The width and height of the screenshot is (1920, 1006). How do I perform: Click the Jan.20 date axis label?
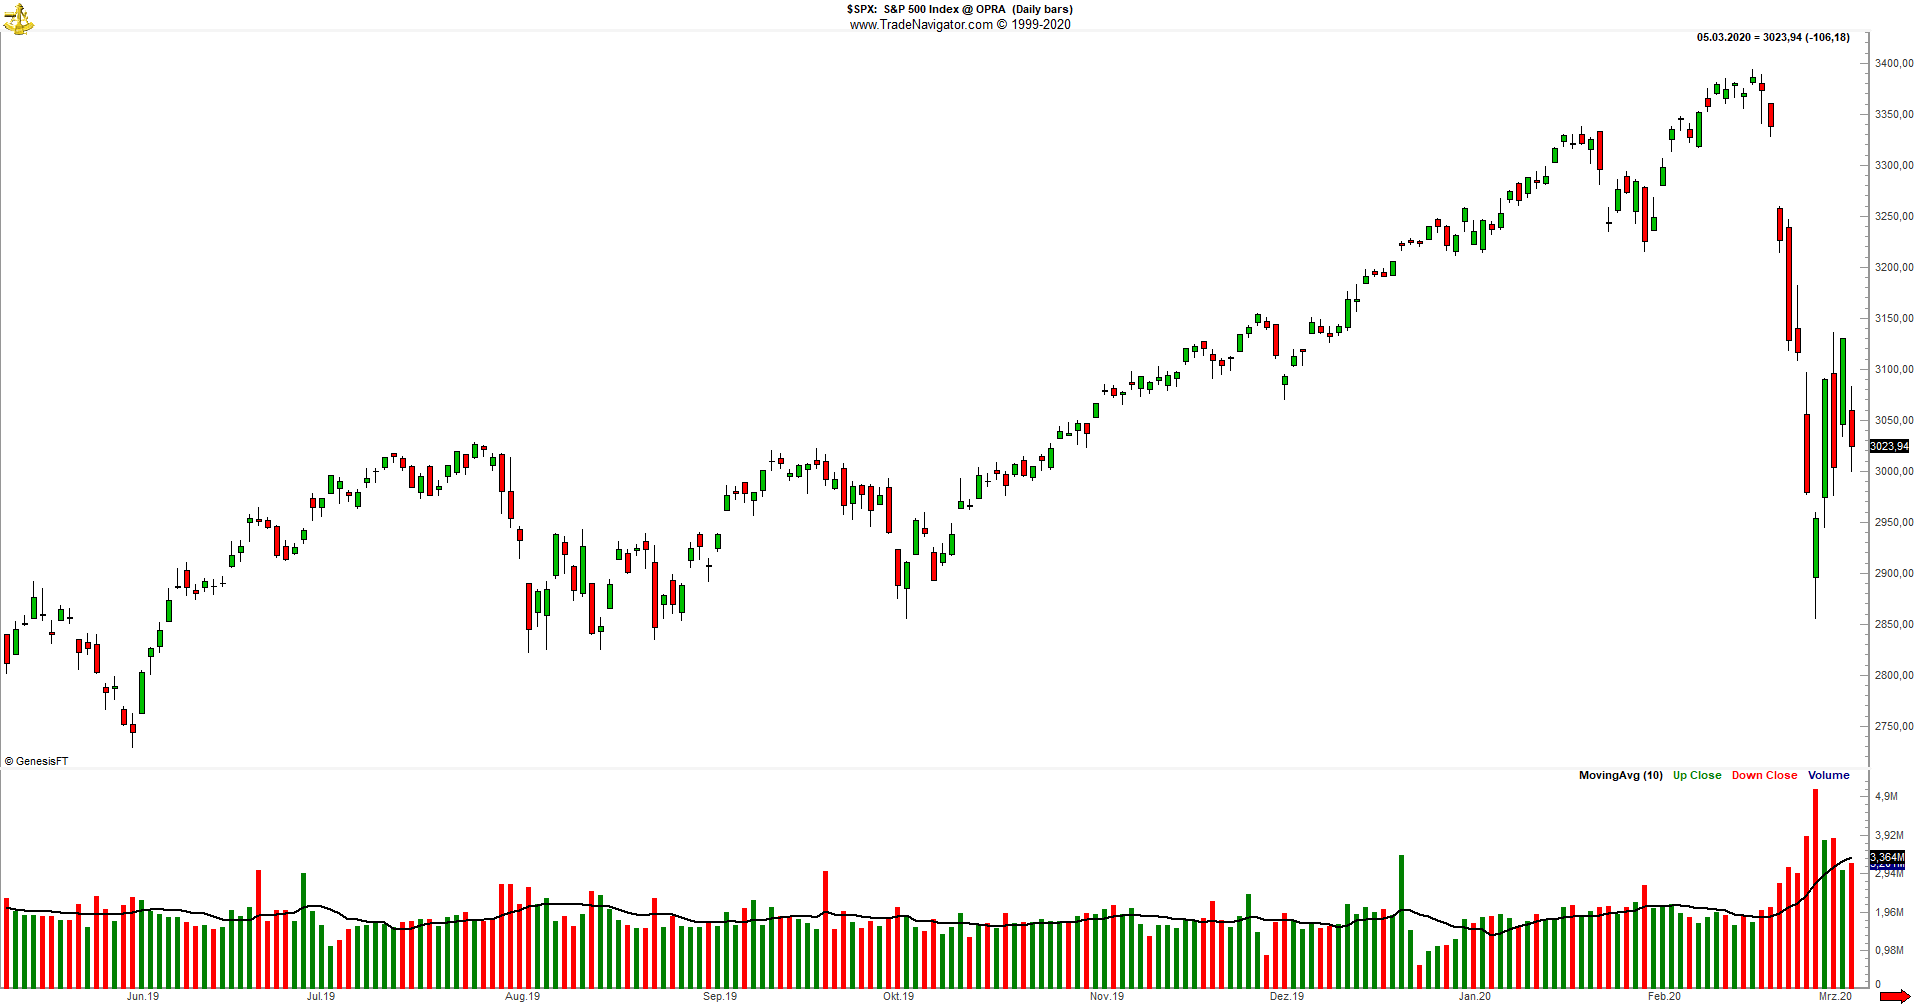pos(1474,996)
